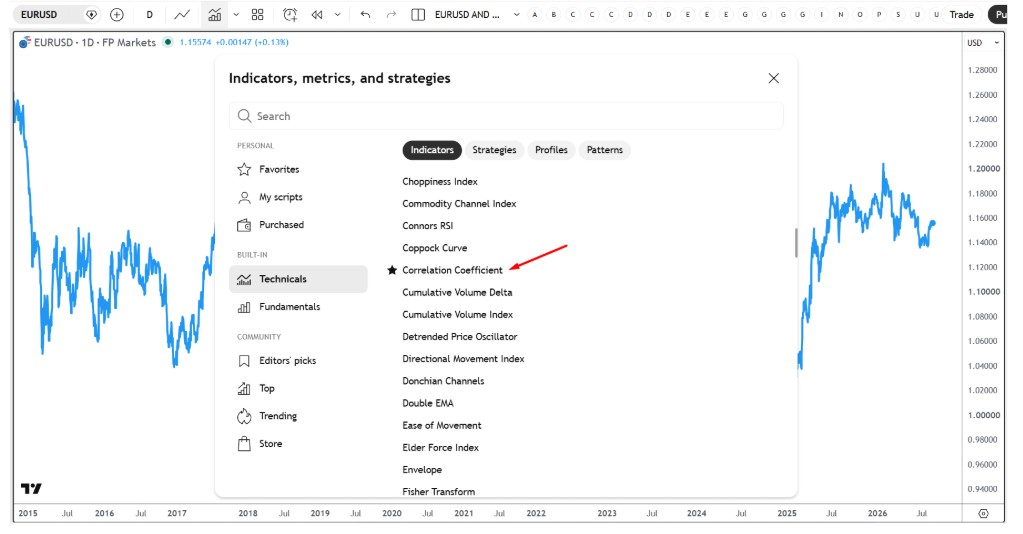Add the Donchian Channels indicator
Screen dimensions: 1023x534
(443, 381)
